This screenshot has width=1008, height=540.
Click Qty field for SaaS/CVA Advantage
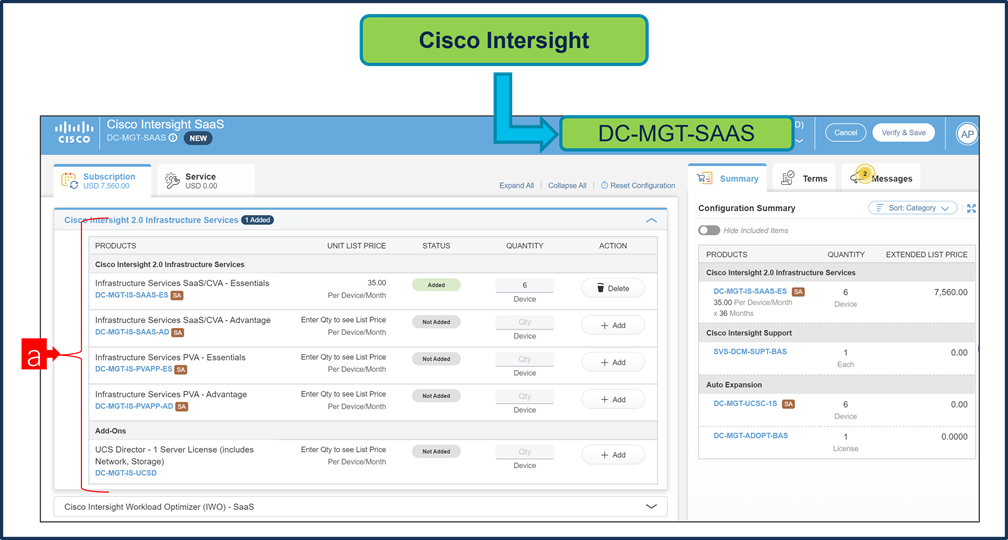(x=525, y=322)
